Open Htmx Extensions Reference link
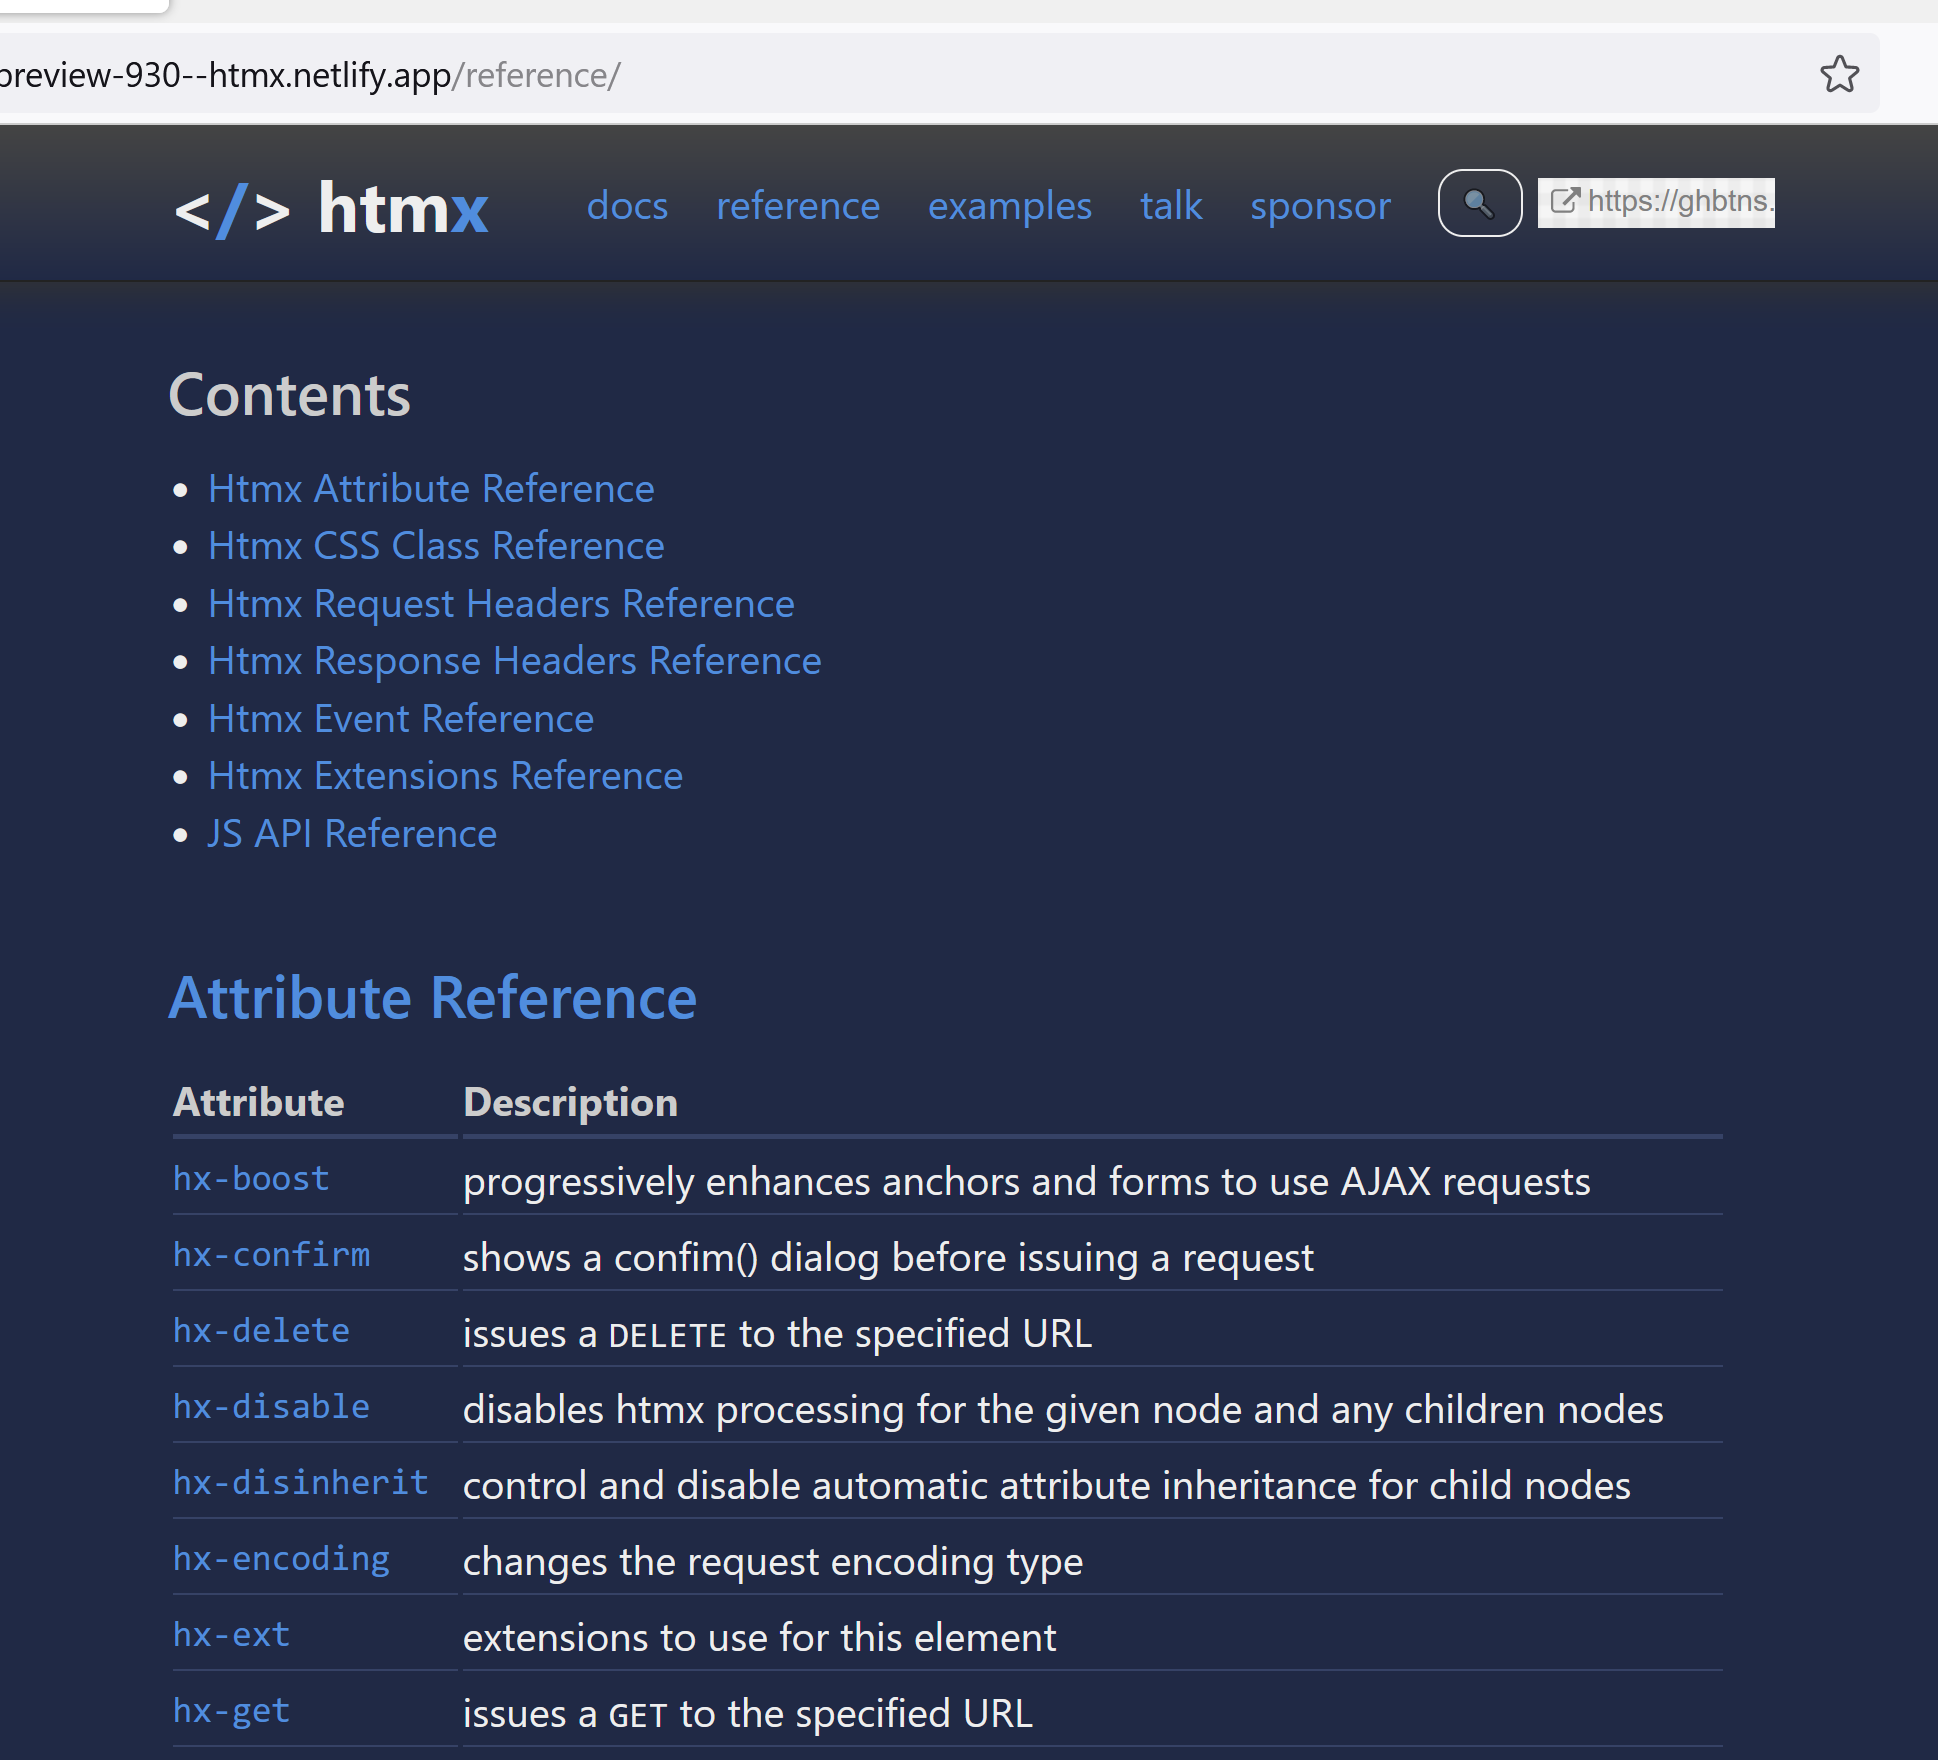 coord(445,776)
